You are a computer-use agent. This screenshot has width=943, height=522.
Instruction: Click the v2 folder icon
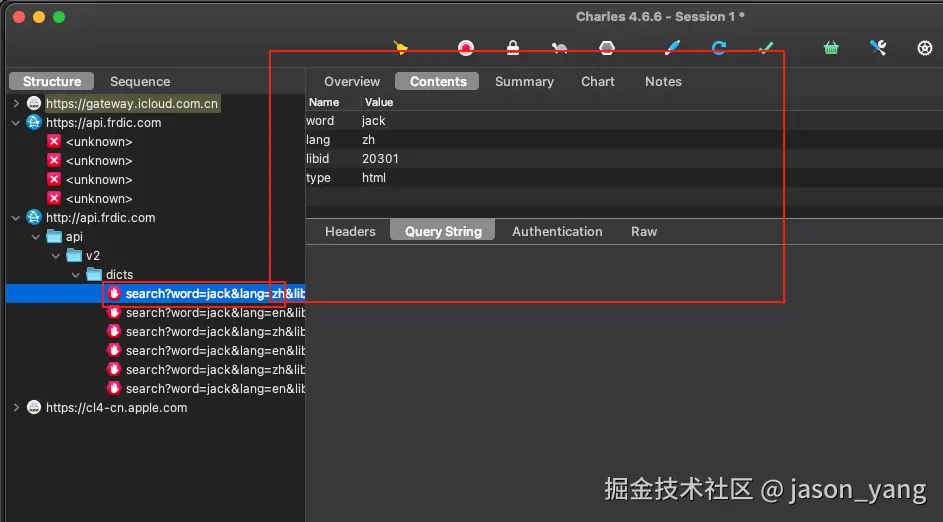(x=74, y=256)
